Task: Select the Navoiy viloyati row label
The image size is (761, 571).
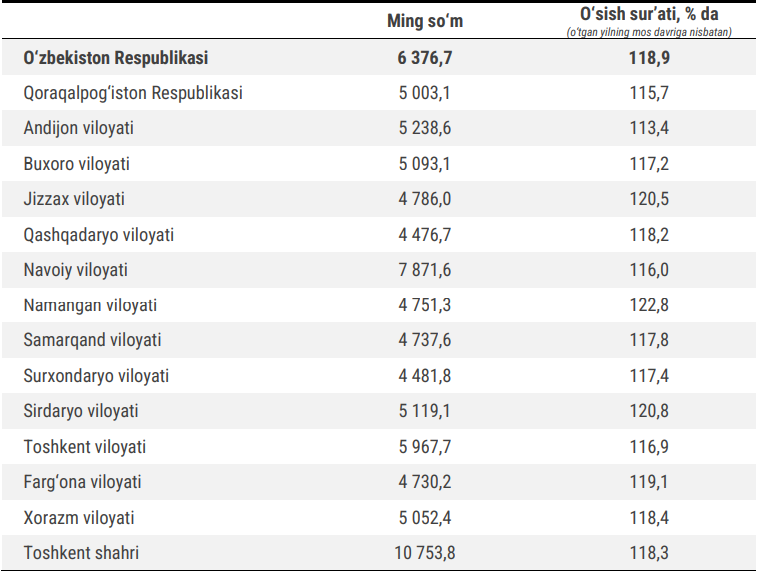Action: [76, 270]
